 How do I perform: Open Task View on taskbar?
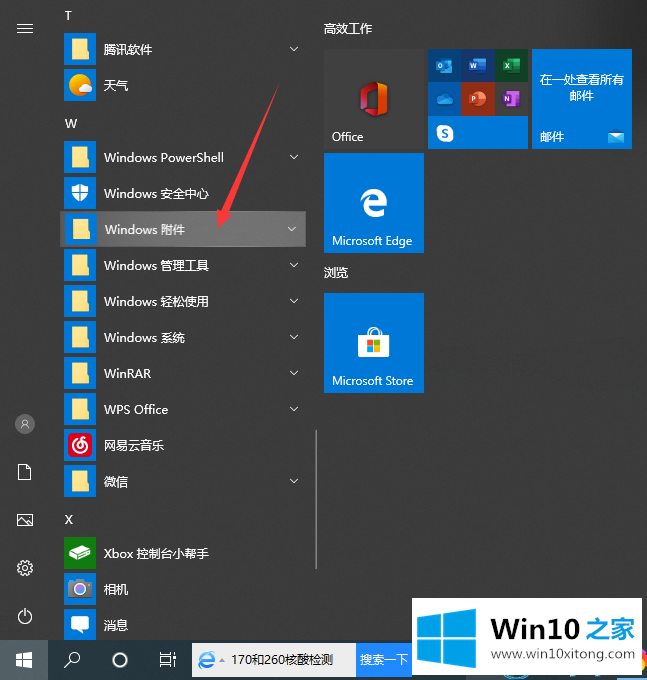click(x=167, y=660)
